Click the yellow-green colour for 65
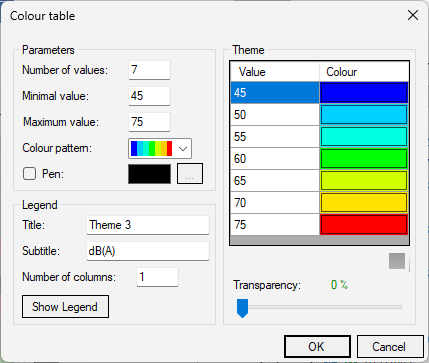This screenshot has width=429, height=363. point(364,181)
